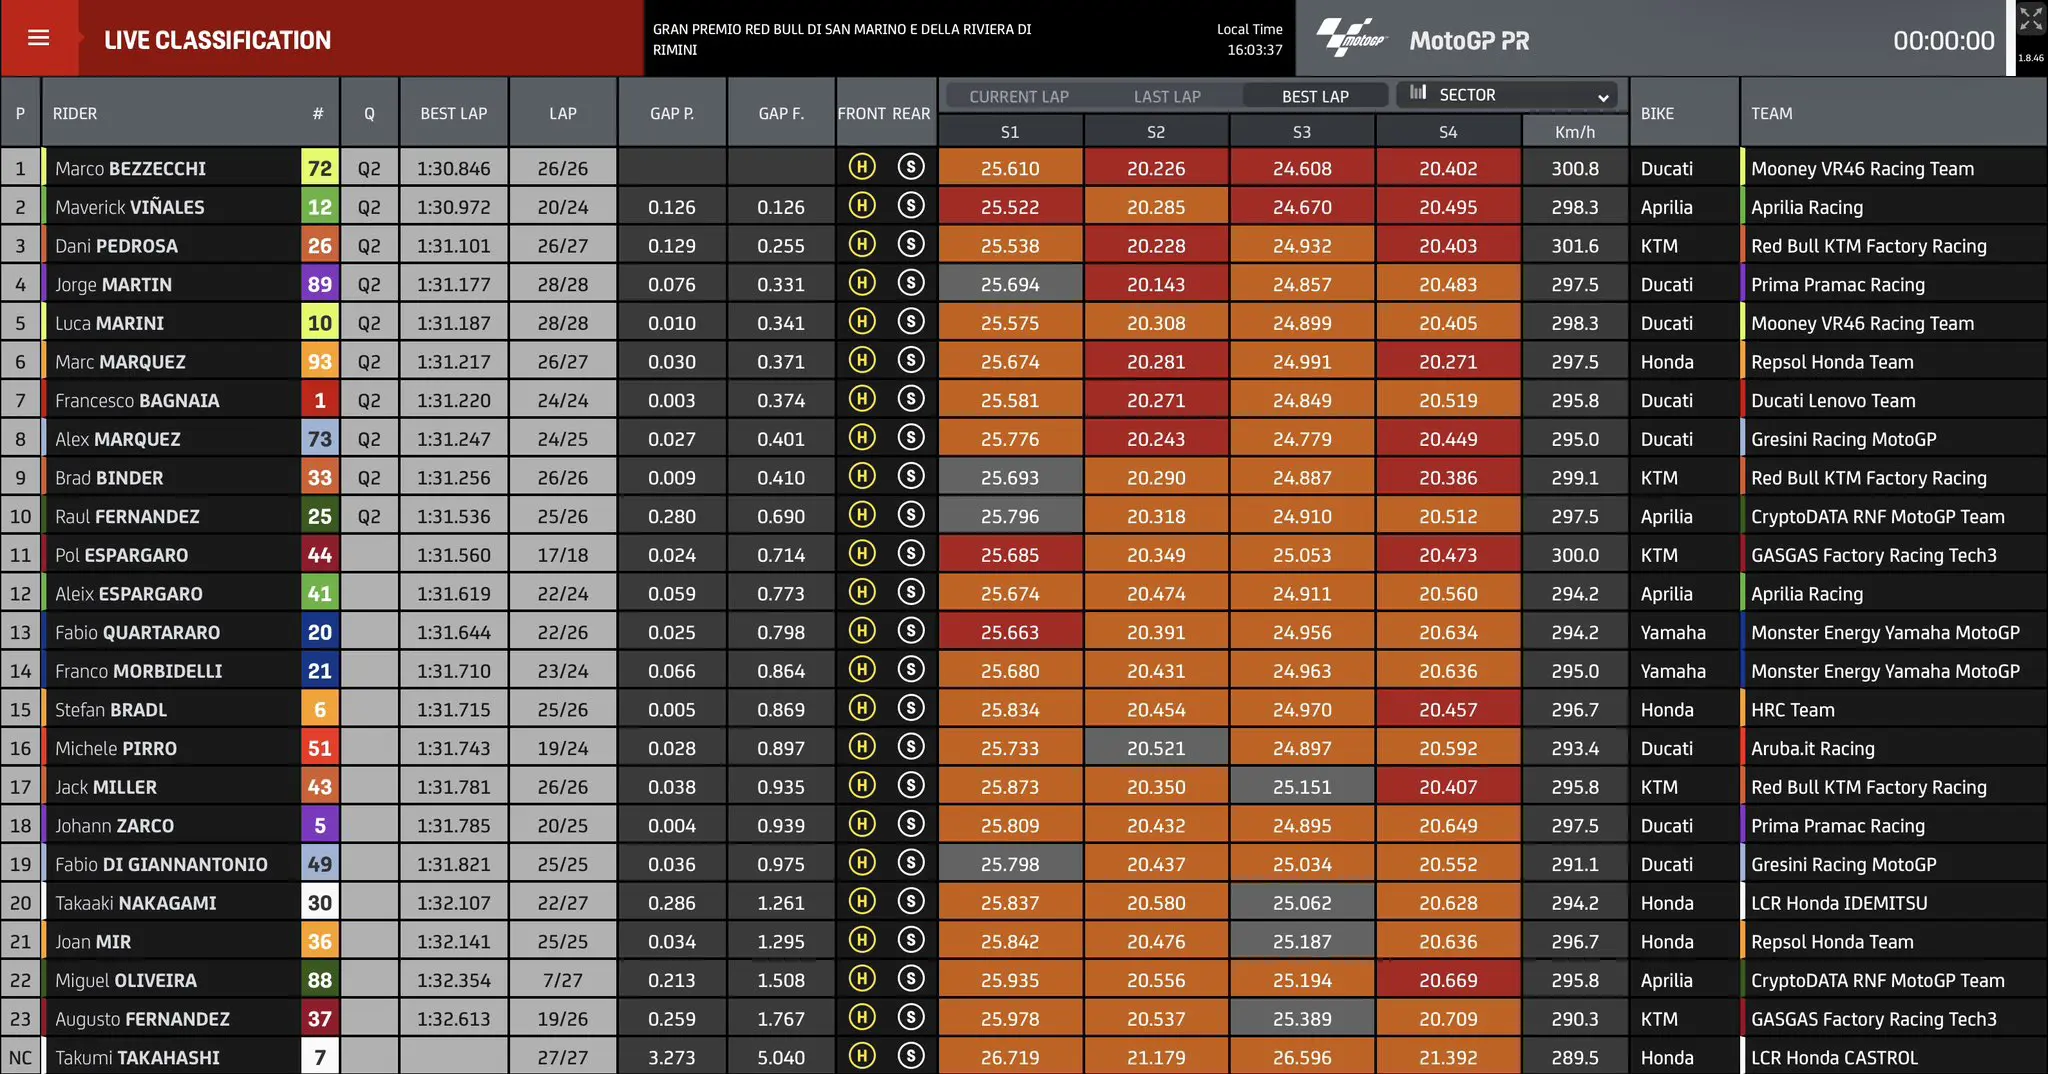The height and width of the screenshot is (1074, 2048).
Task: Click the S2 sector column header
Action: point(1156,132)
